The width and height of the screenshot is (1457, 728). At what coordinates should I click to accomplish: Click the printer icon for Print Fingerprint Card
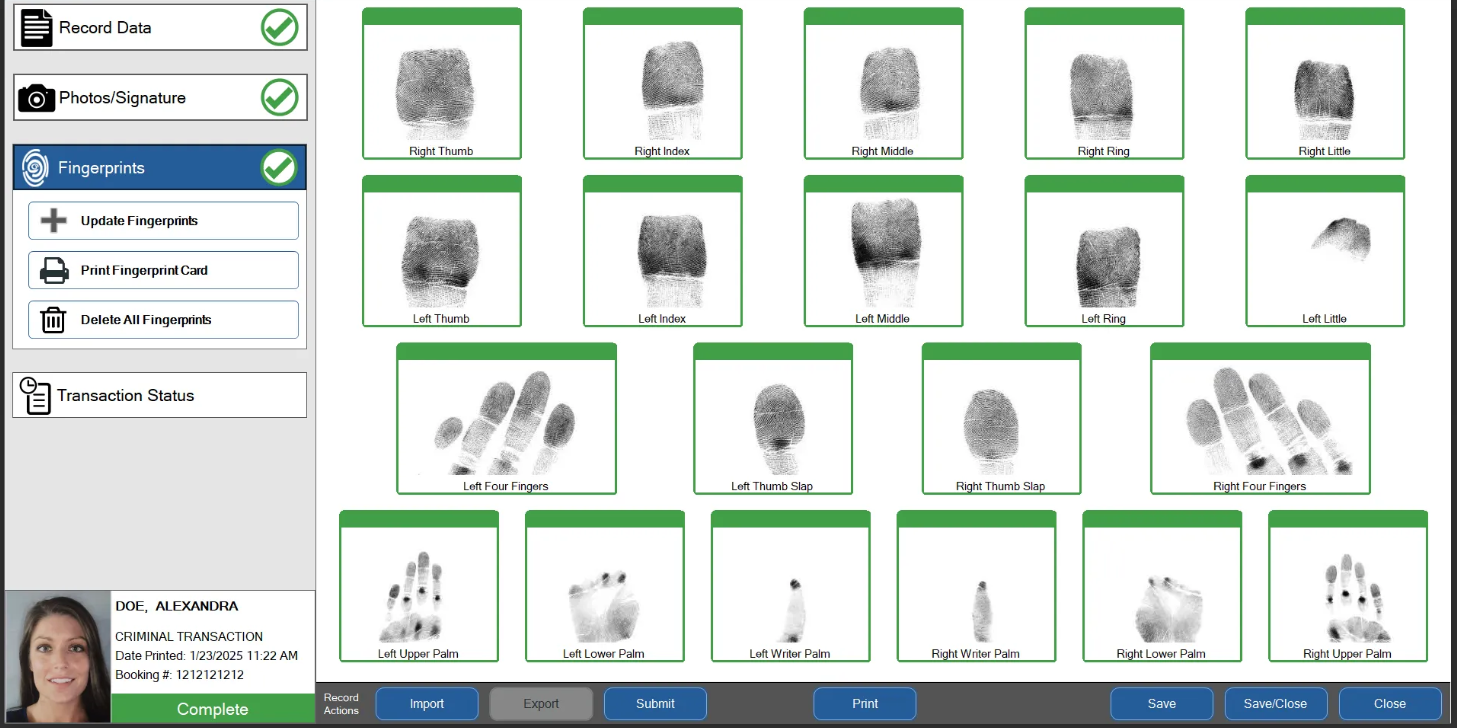click(x=54, y=271)
